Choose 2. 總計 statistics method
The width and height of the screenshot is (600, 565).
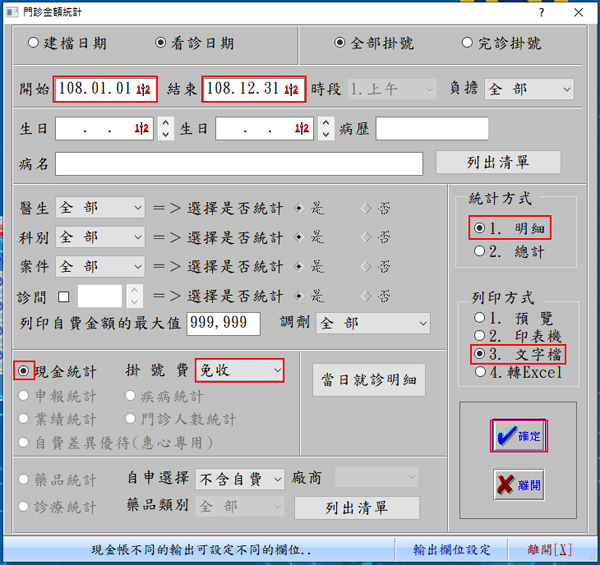(x=480, y=252)
